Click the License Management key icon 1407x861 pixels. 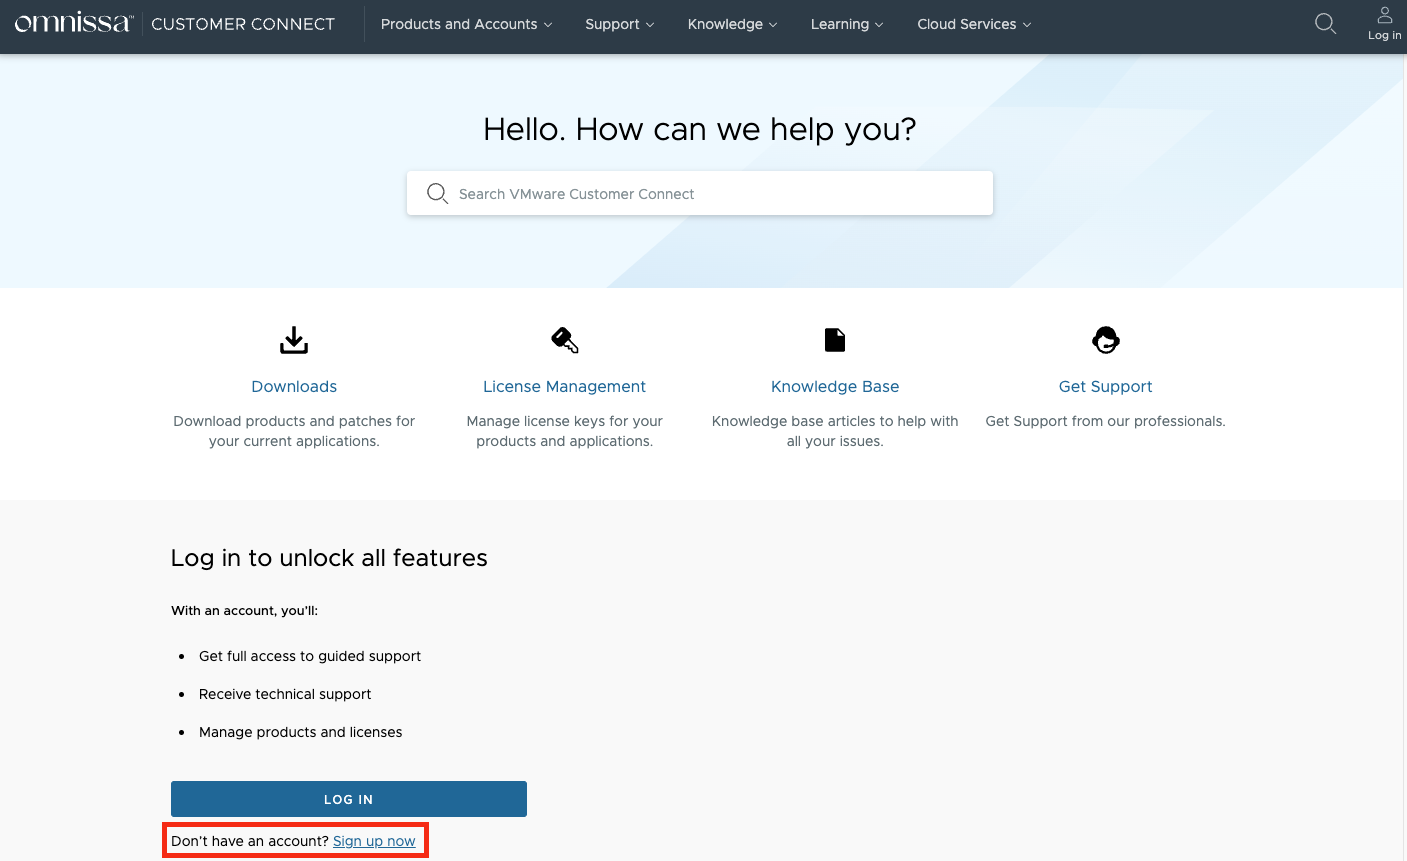[x=564, y=340]
